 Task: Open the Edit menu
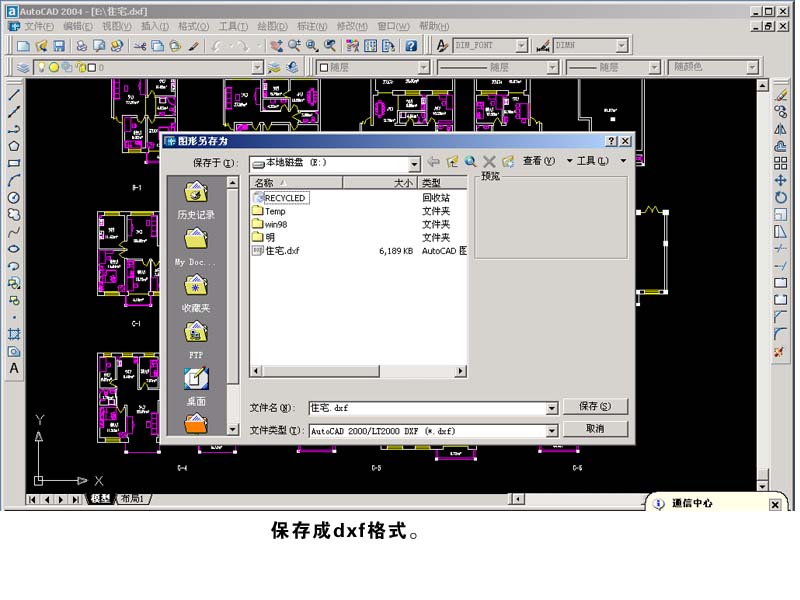78,26
